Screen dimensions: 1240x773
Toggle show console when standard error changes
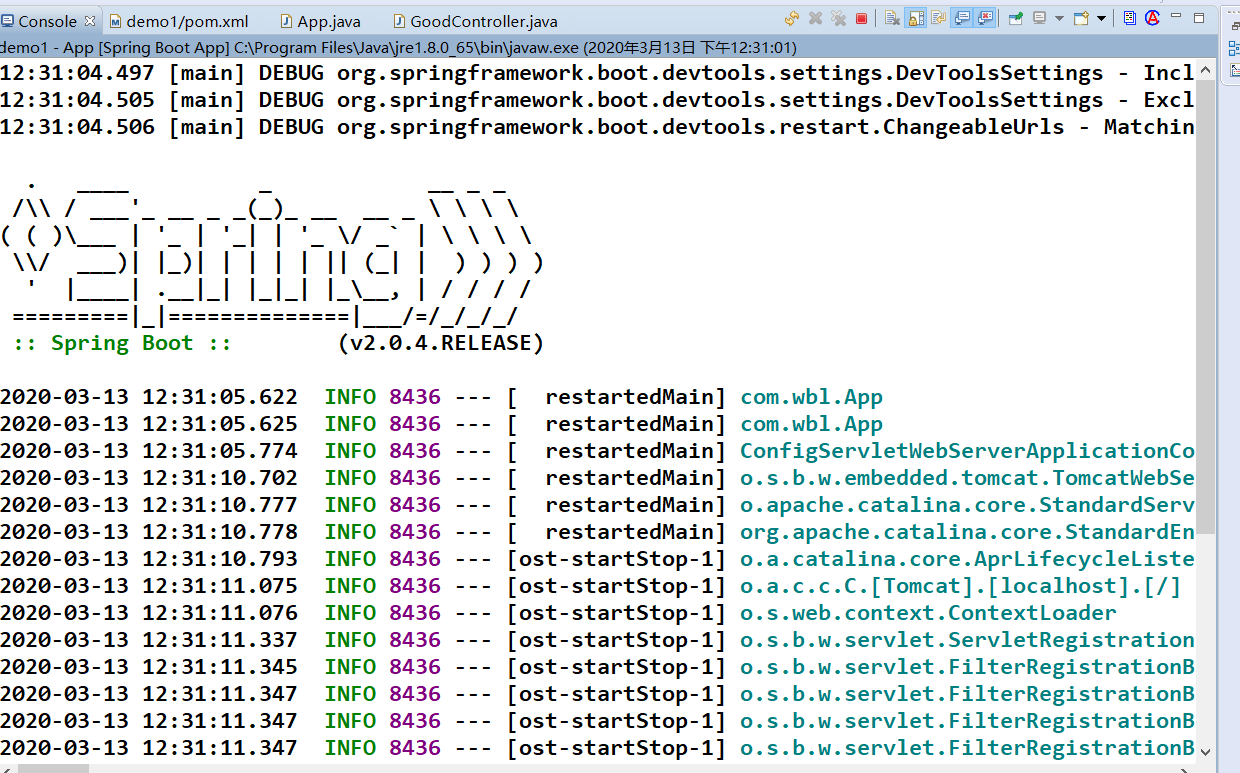986,18
